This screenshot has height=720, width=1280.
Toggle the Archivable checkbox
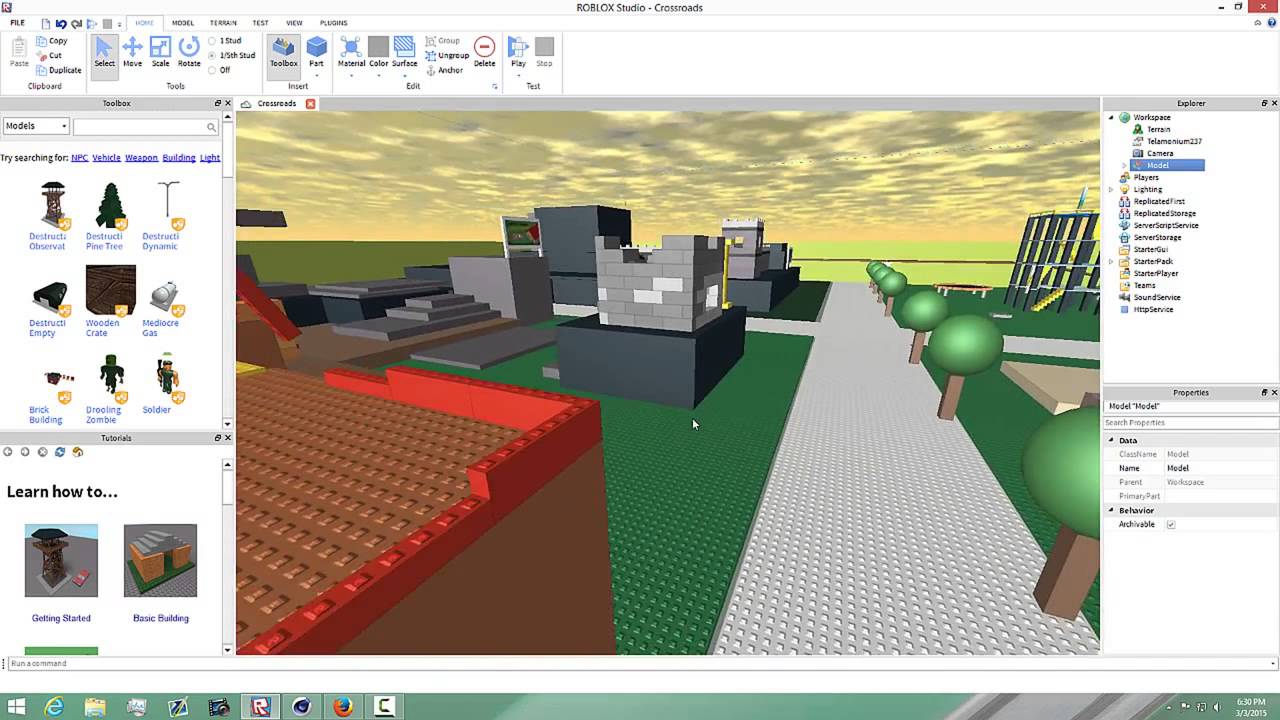1171,524
